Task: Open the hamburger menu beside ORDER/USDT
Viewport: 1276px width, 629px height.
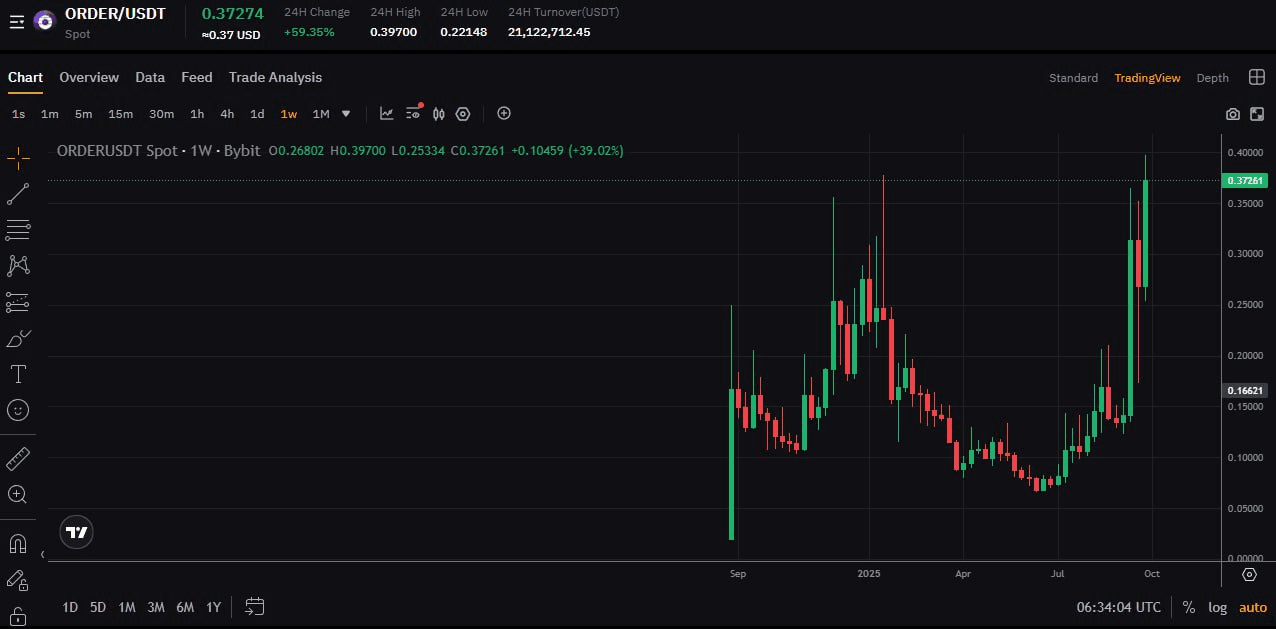Action: (17, 21)
